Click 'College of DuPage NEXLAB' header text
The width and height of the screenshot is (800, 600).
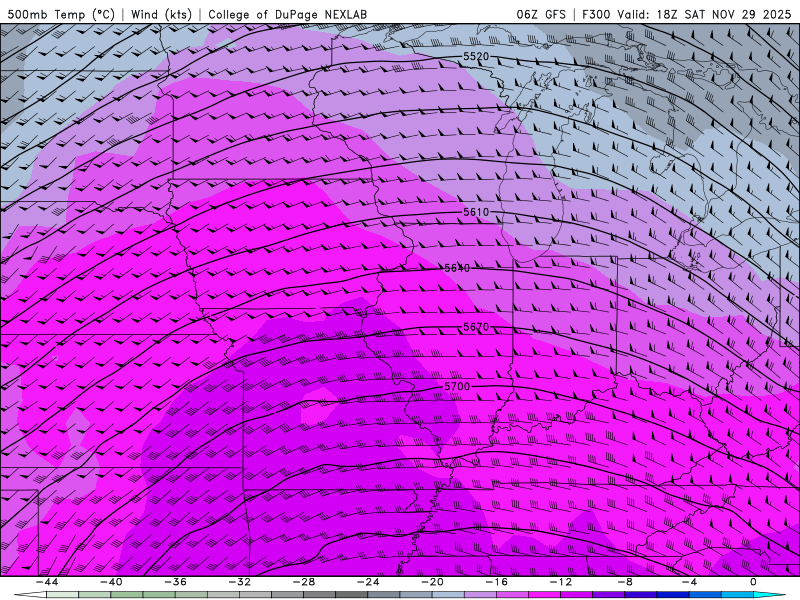(x=287, y=14)
